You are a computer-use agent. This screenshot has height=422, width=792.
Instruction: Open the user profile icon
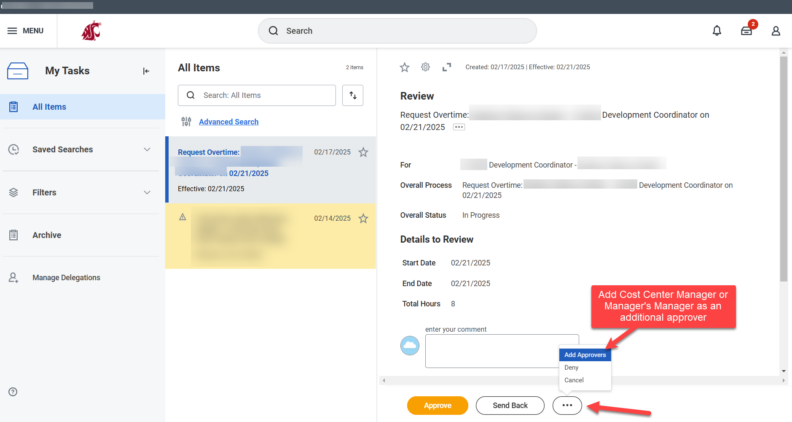[776, 31]
